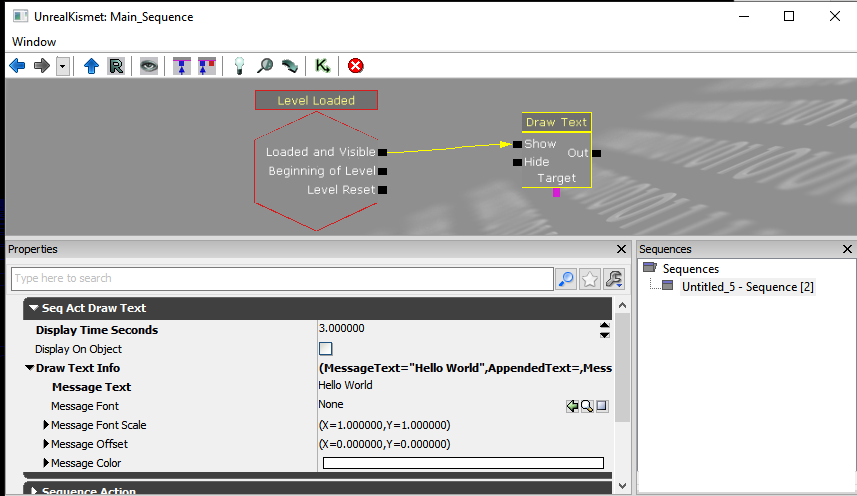The width and height of the screenshot is (857, 496).
Task: Open the navigation history dropdown arrow
Action: [63, 66]
